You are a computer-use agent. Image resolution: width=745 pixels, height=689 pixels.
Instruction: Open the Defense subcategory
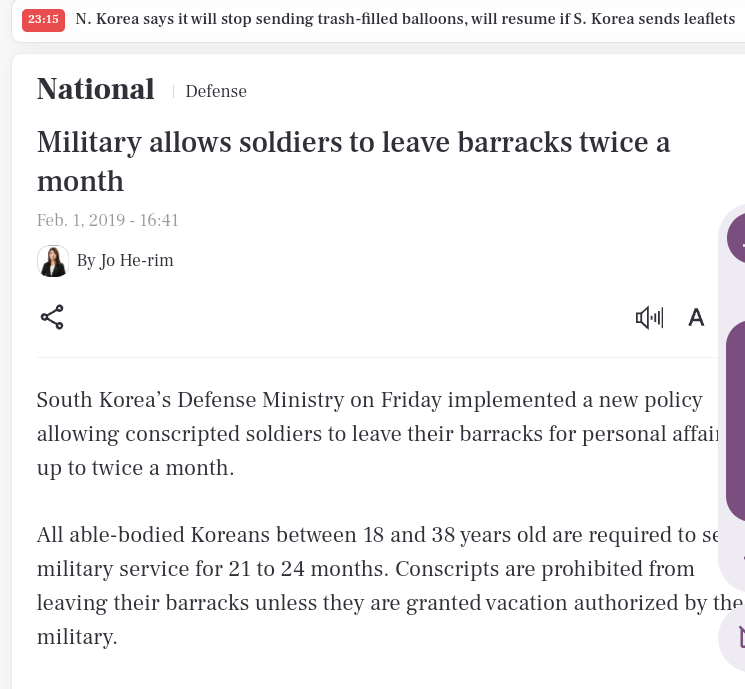[216, 92]
